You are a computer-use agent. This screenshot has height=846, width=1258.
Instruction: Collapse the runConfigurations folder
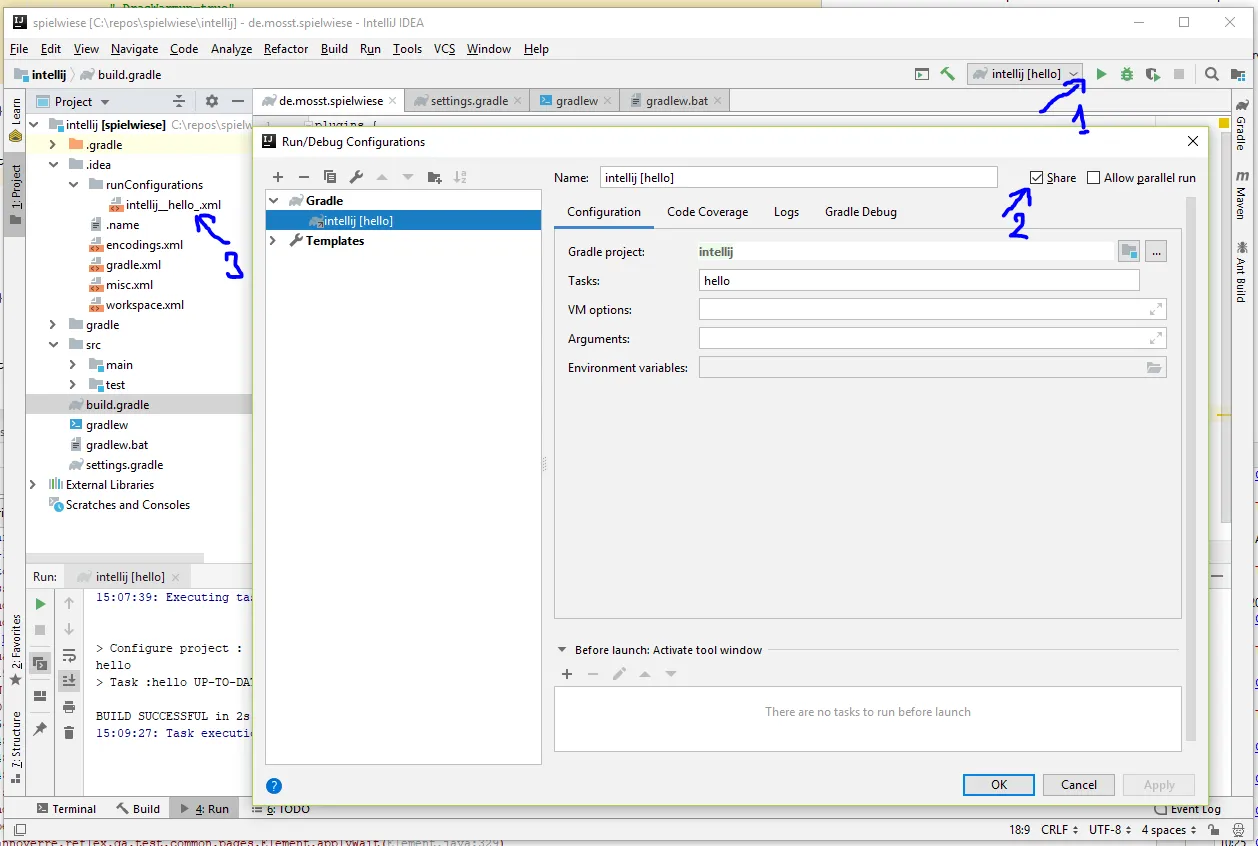(73, 185)
